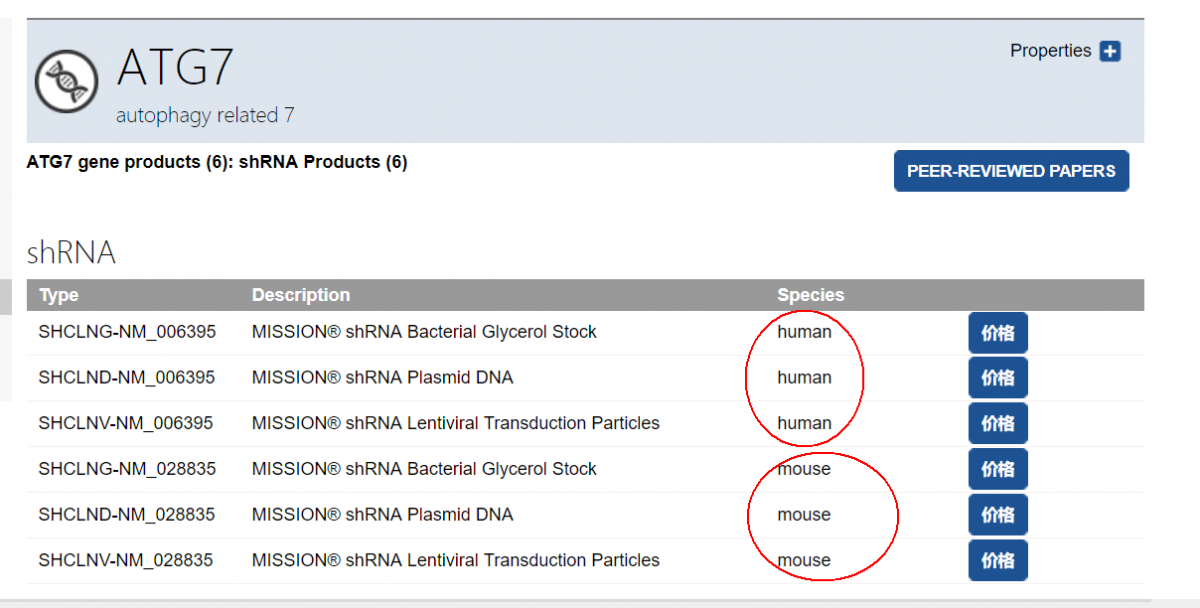1200x608 pixels.
Task: Click the Properties label text
Action: click(1050, 51)
